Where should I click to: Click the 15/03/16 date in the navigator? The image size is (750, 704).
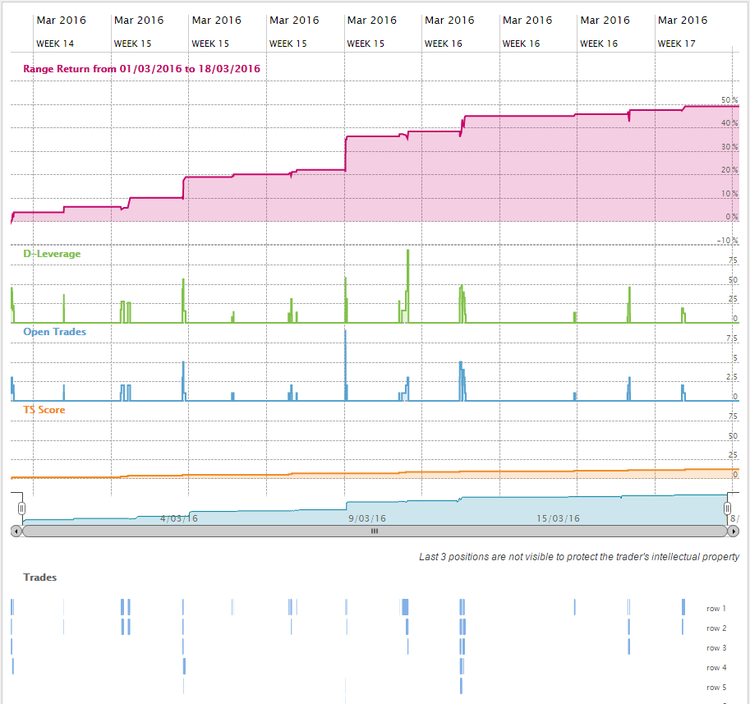(x=557, y=518)
